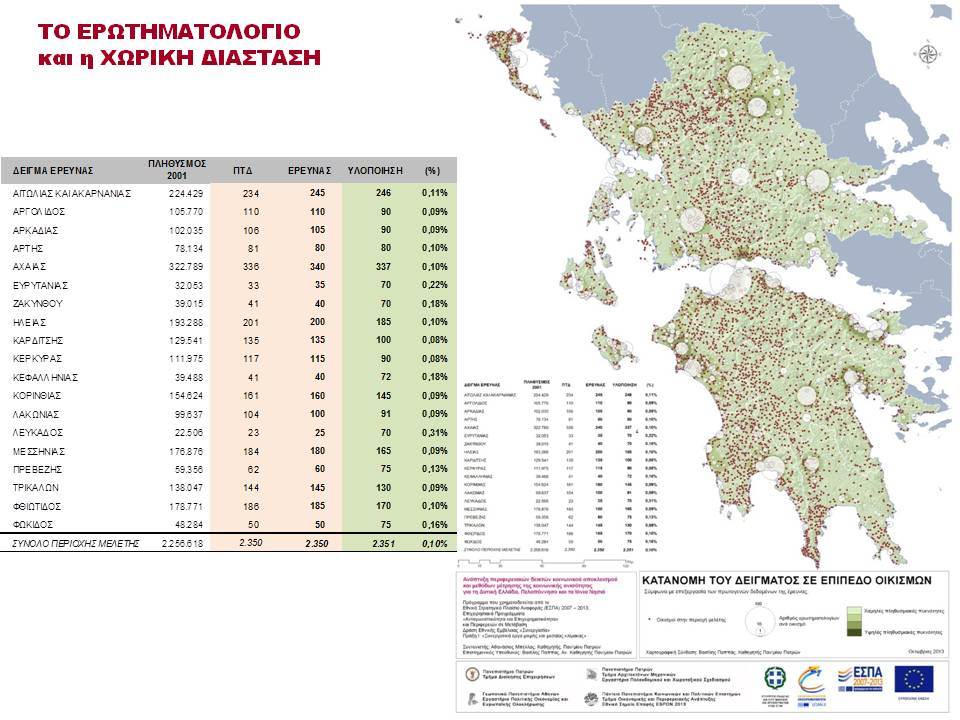This screenshot has height=720, width=960.
Task: Click the ΔΕΙΓΜΑ ΕΡΕΥΝΑΣ column header
Action: click(x=53, y=171)
